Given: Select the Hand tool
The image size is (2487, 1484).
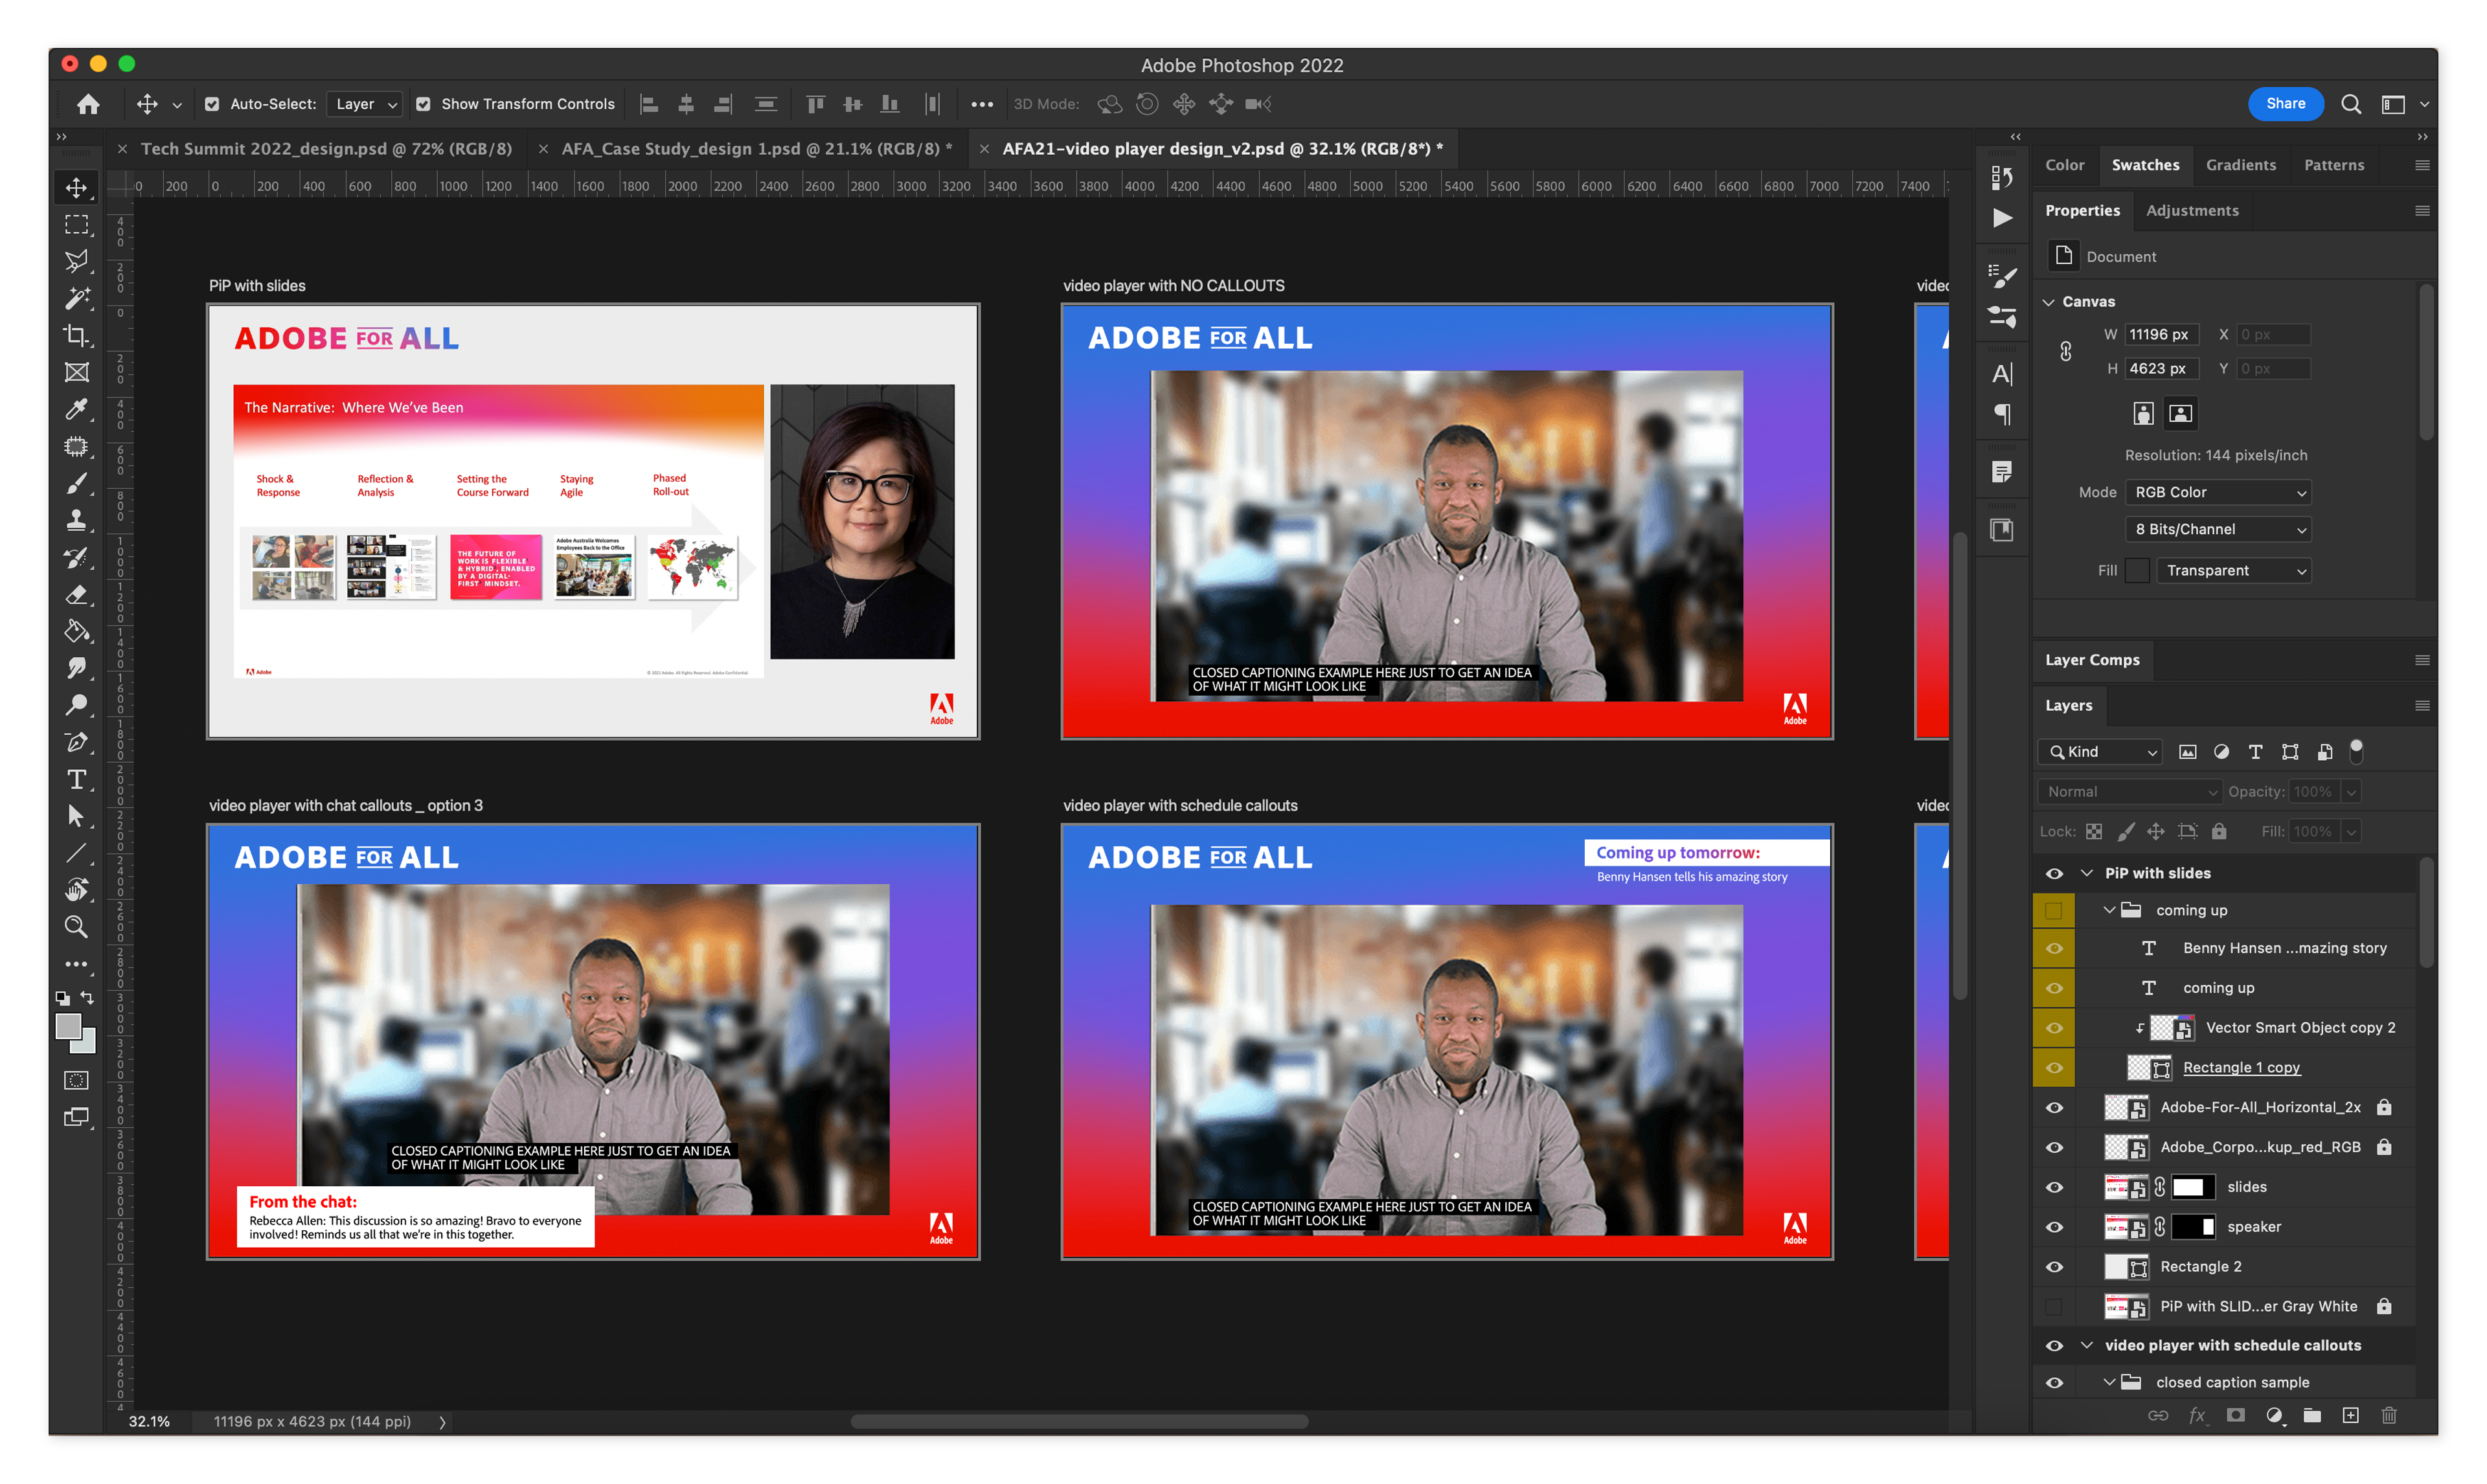Looking at the screenshot, I should (76, 890).
